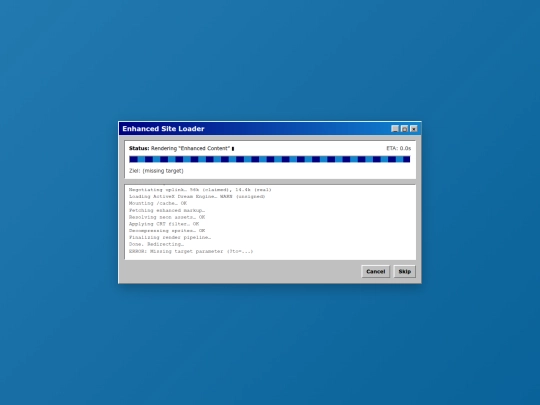540x405 pixels.
Task: Maximize the Enhanced Site Loader window
Action: point(405,129)
